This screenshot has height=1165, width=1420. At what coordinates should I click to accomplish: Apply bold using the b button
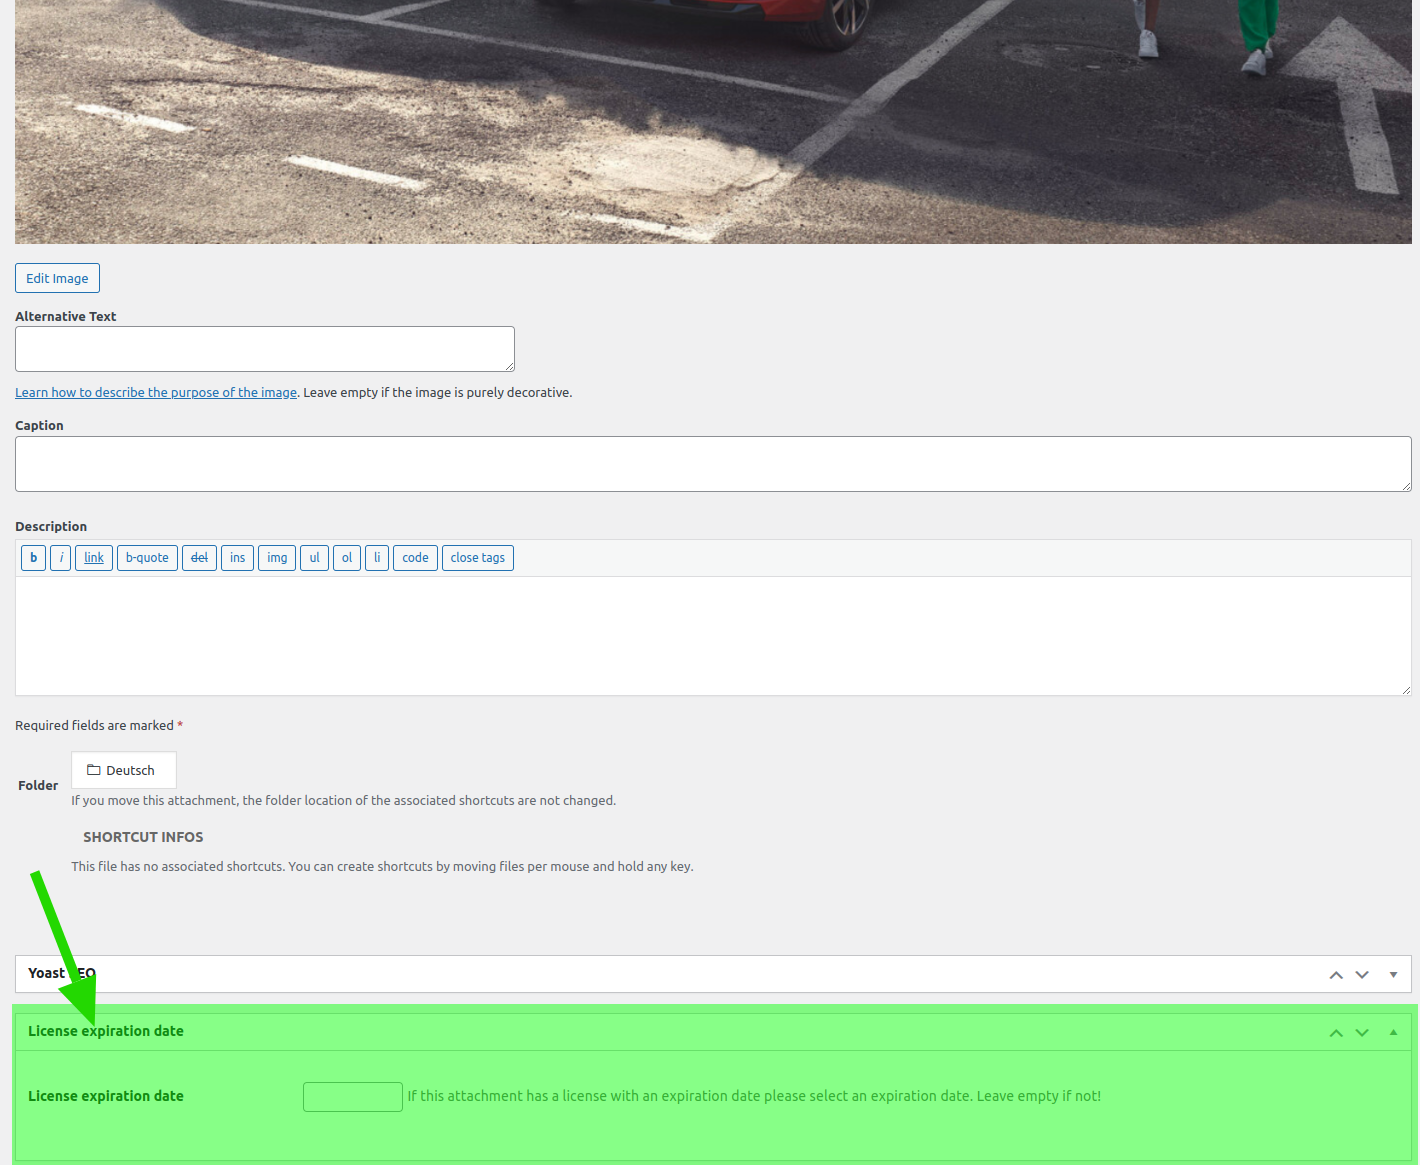(x=33, y=558)
